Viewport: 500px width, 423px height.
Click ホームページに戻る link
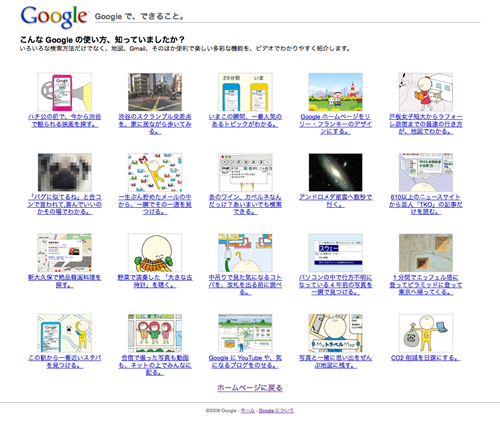click(250, 388)
